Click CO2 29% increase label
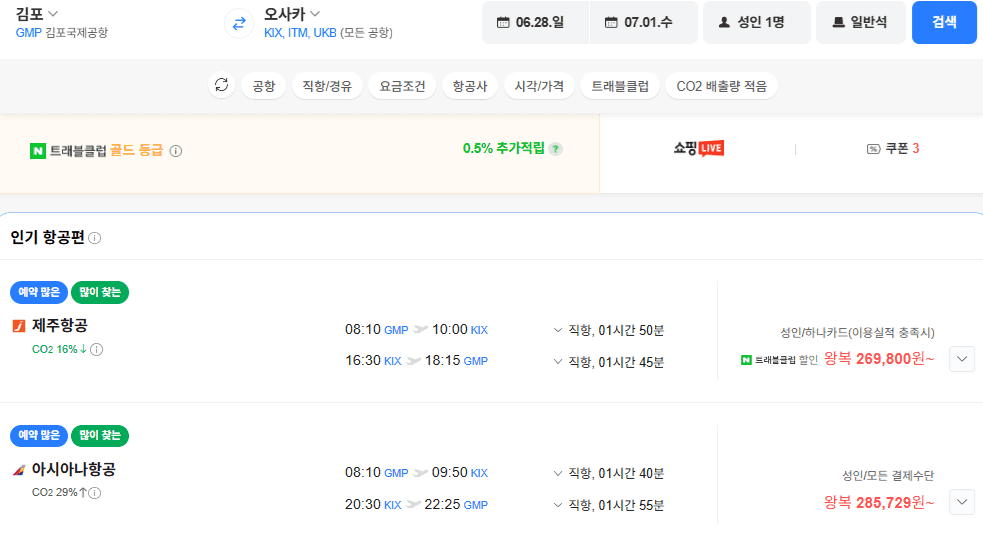The image size is (983, 538). (59, 493)
